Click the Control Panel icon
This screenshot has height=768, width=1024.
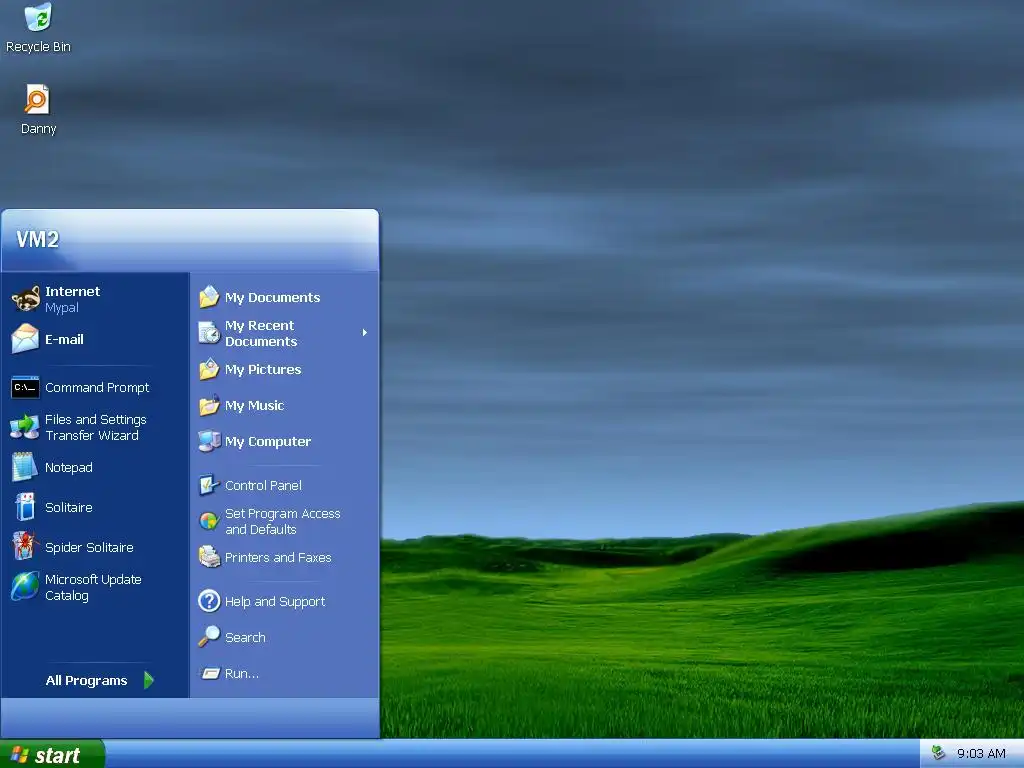pyautogui.click(x=209, y=485)
